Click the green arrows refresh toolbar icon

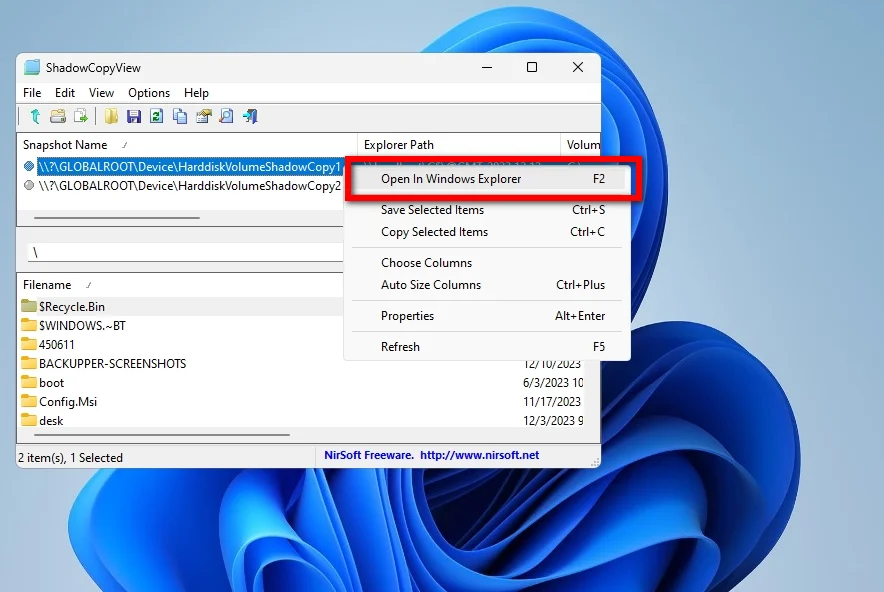coord(157,116)
